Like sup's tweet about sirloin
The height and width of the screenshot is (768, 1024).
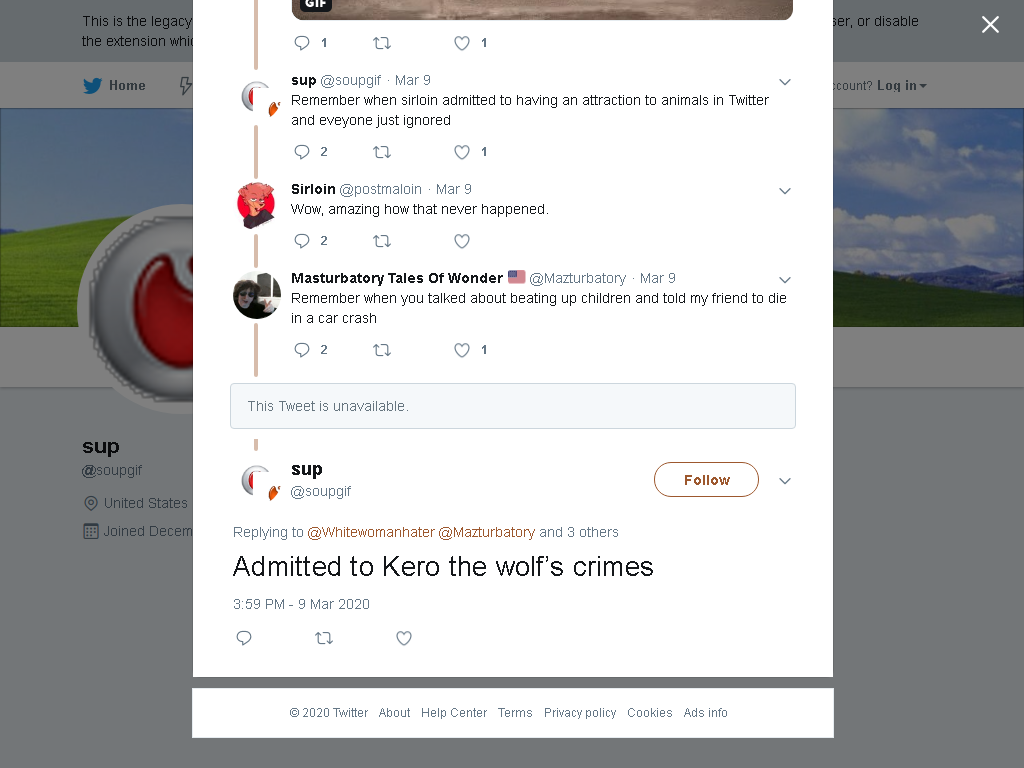[x=462, y=152]
